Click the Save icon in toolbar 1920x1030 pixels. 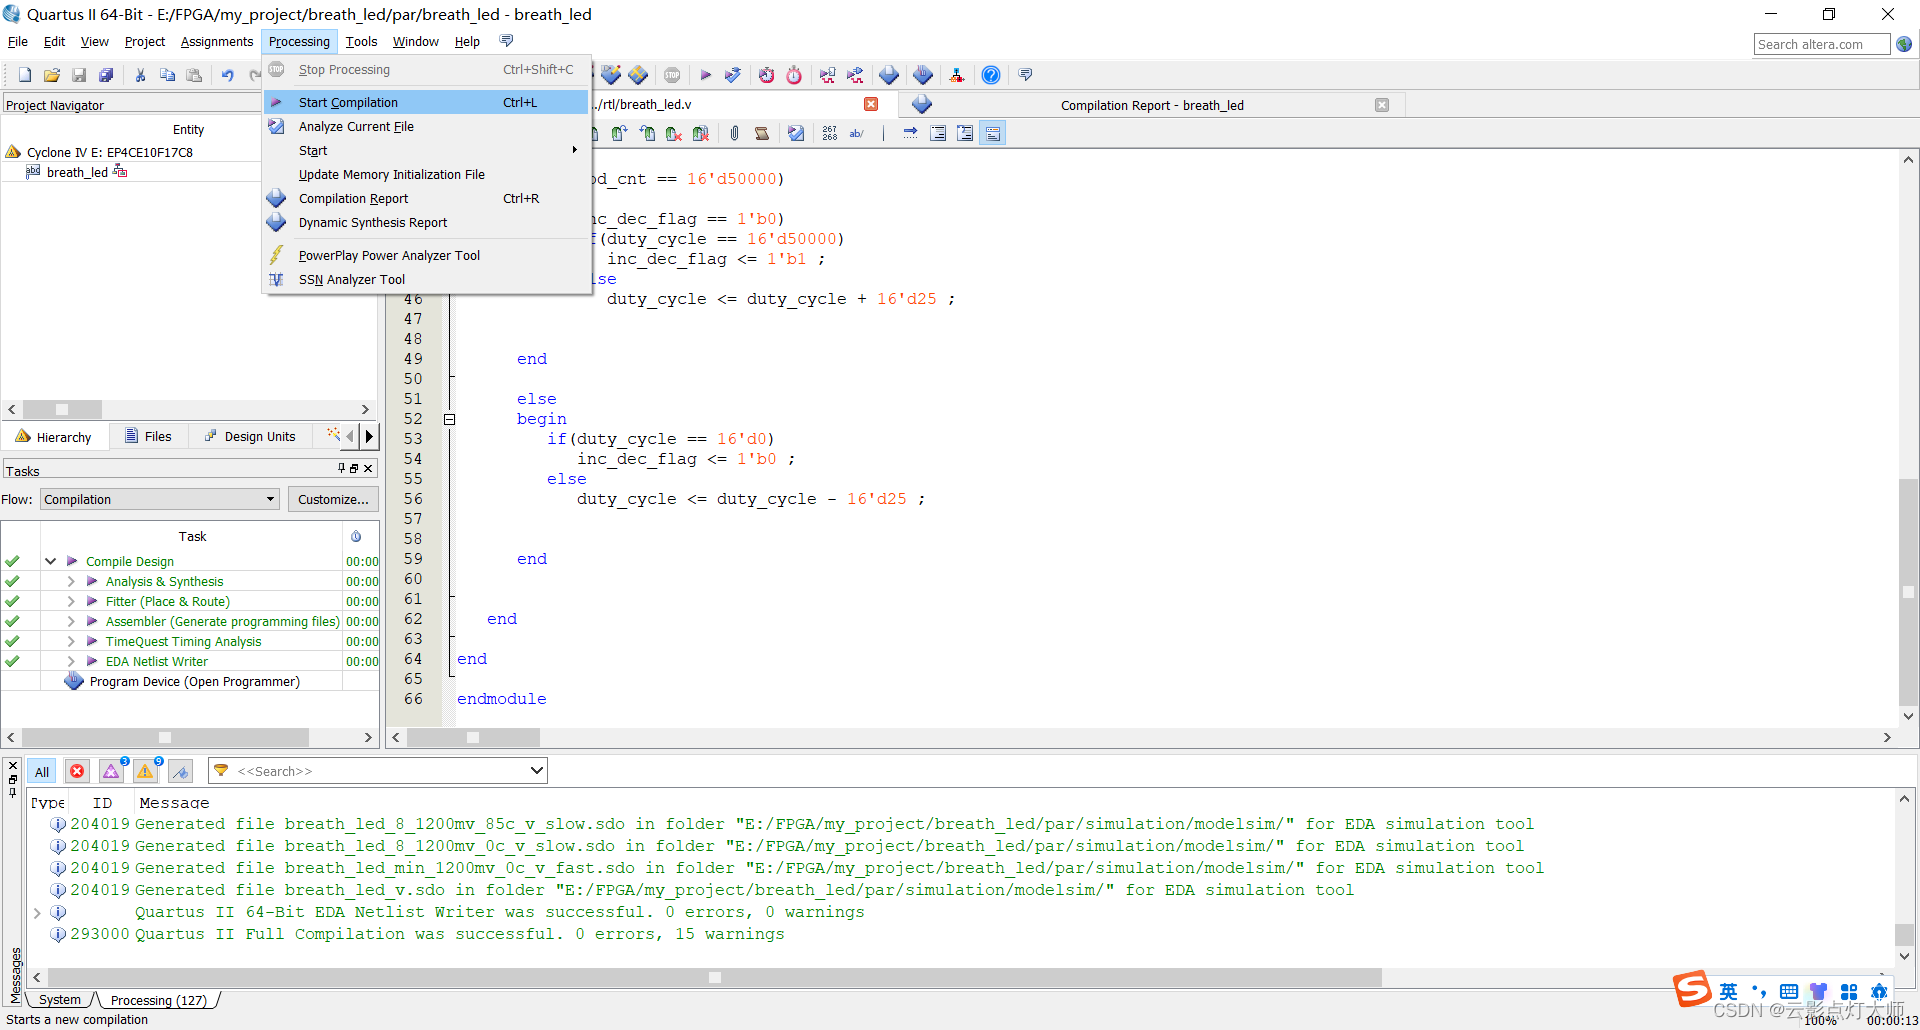(x=79, y=75)
